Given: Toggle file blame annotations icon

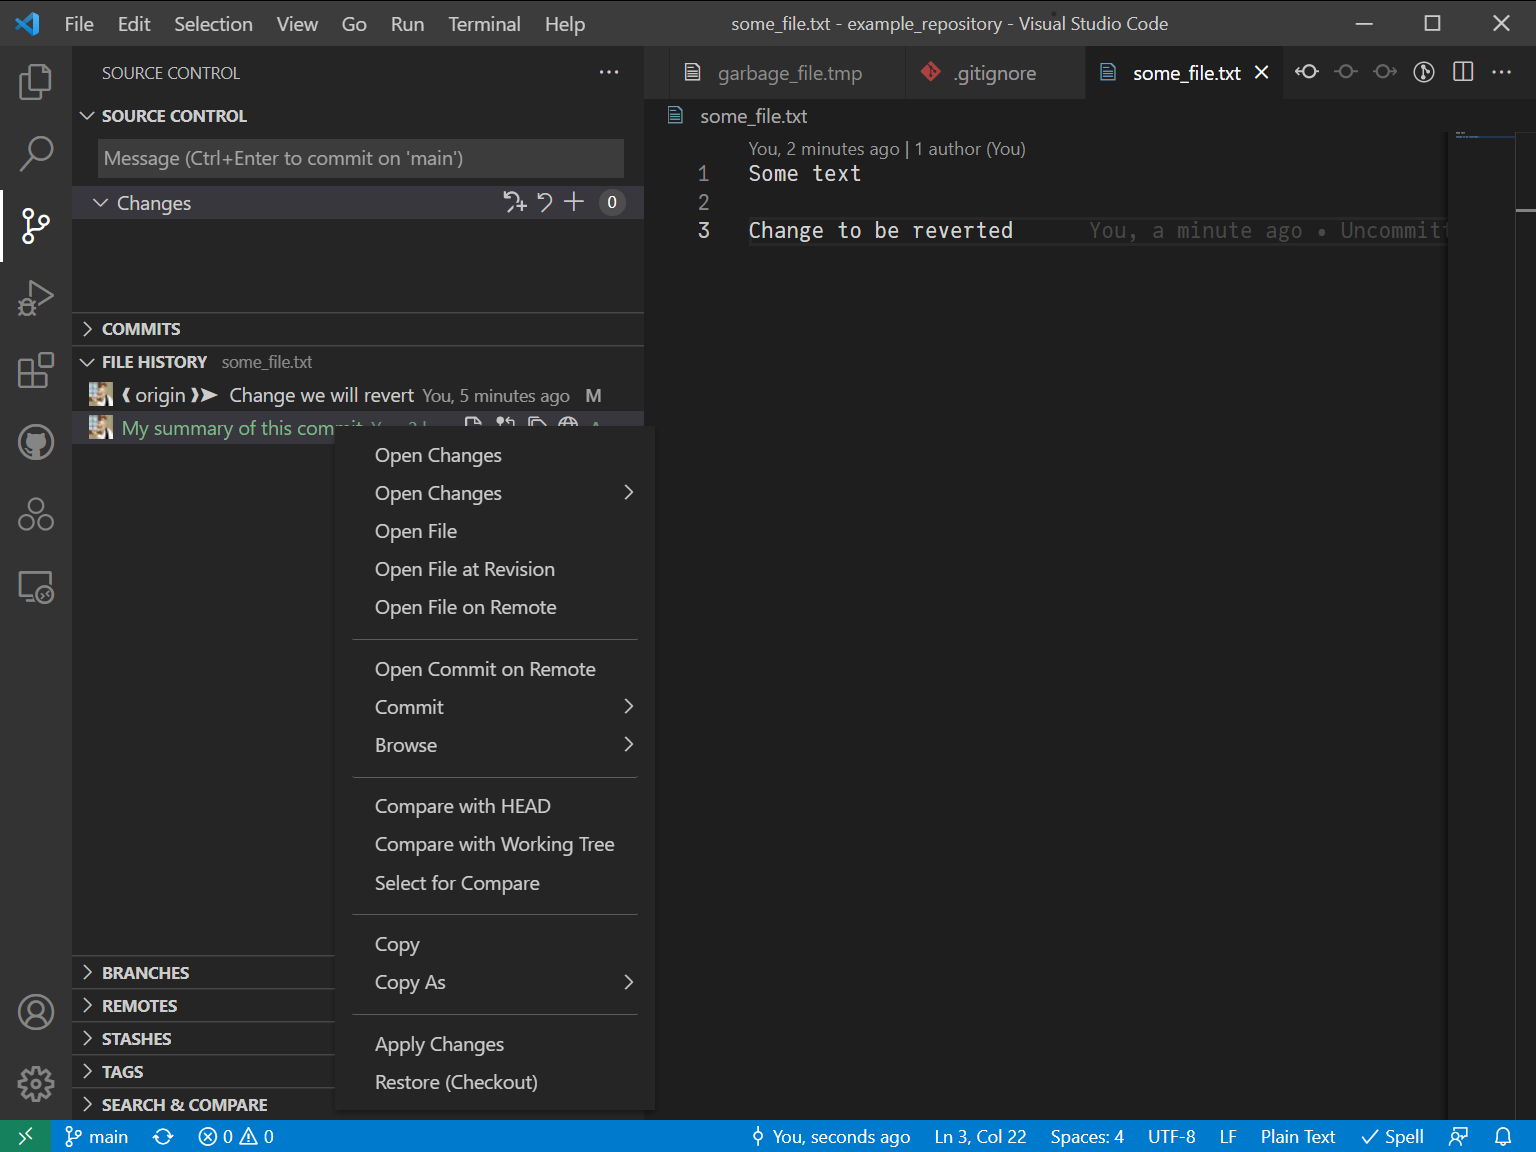Looking at the screenshot, I should pyautogui.click(x=1423, y=72).
